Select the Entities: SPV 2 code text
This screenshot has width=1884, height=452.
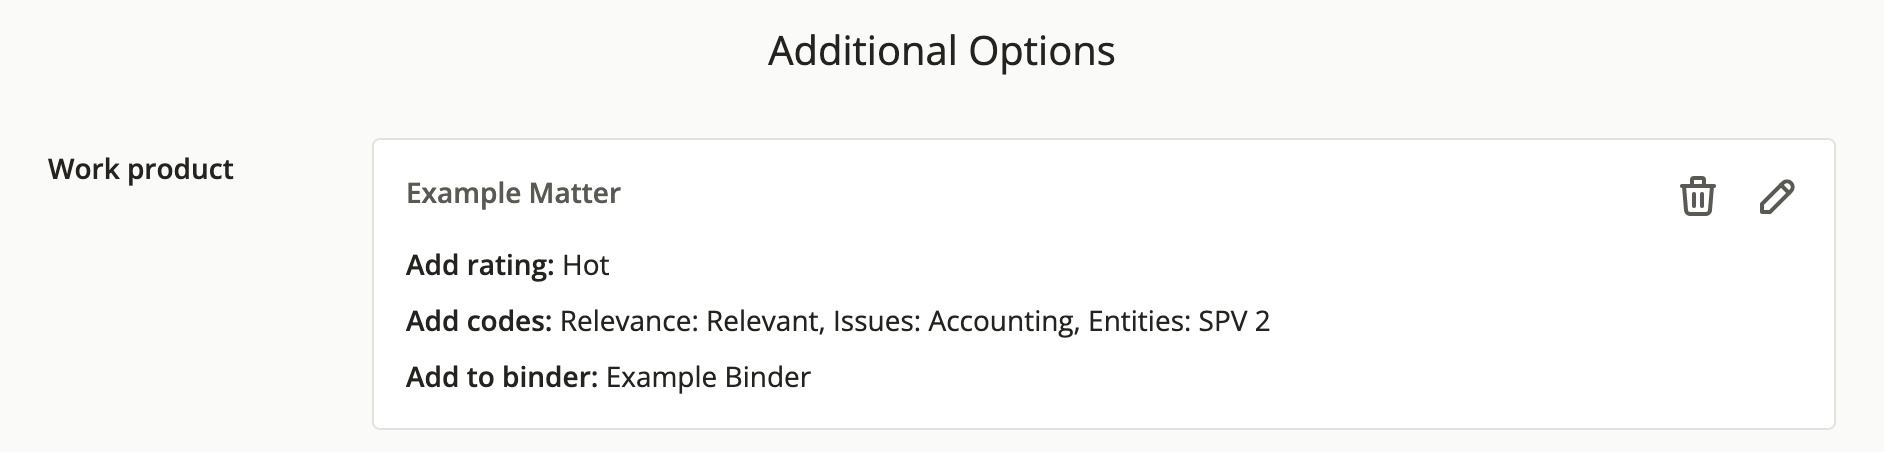[x=1179, y=321]
